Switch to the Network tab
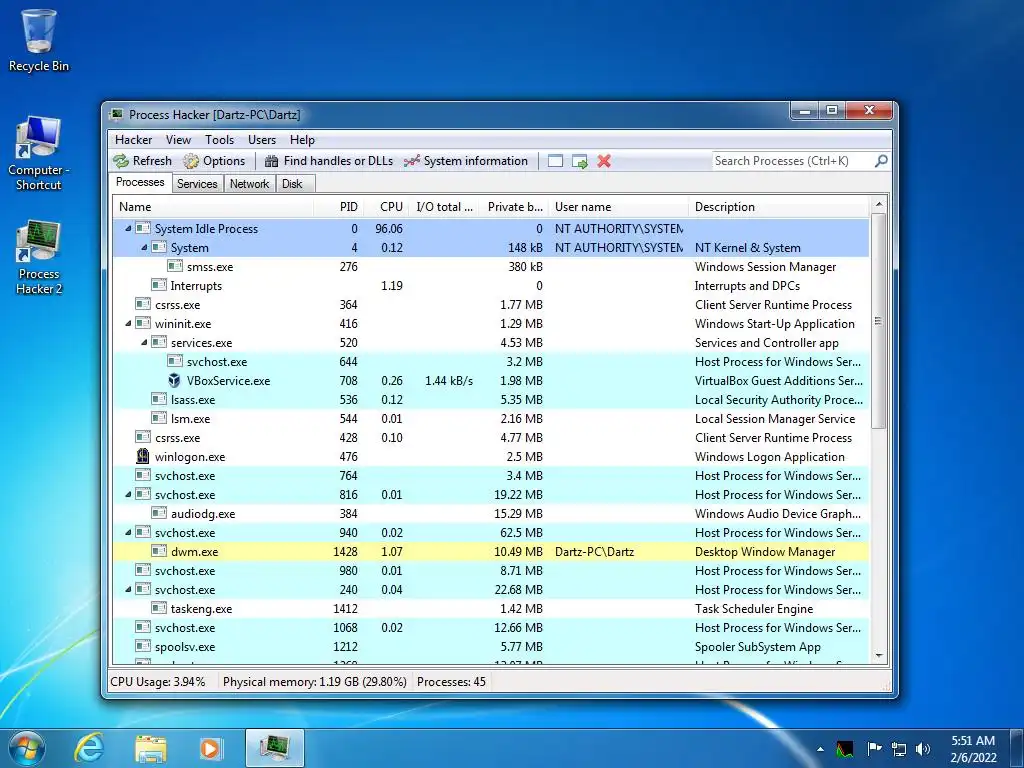Image resolution: width=1024 pixels, height=768 pixels. (249, 184)
